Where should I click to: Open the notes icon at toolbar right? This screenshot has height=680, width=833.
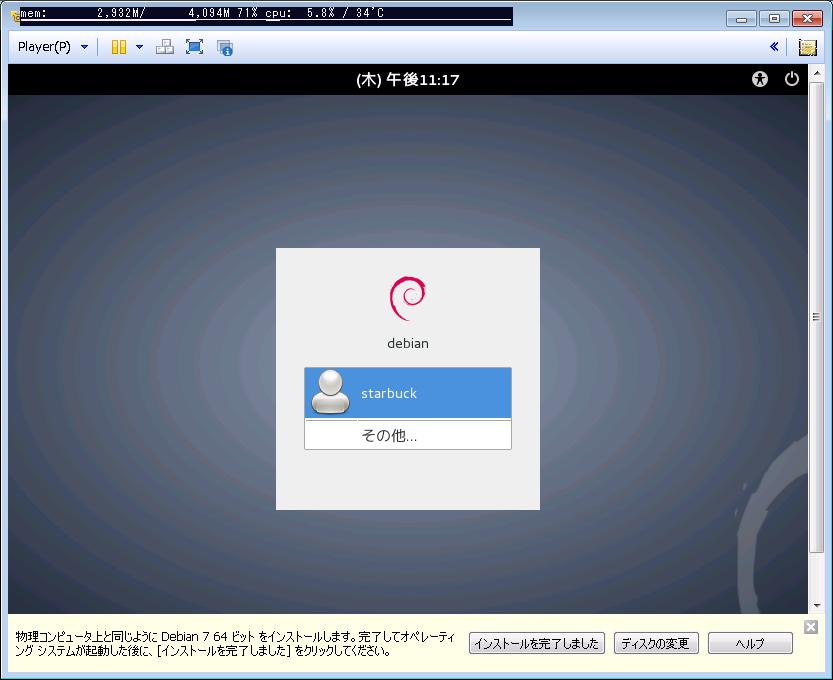point(807,47)
